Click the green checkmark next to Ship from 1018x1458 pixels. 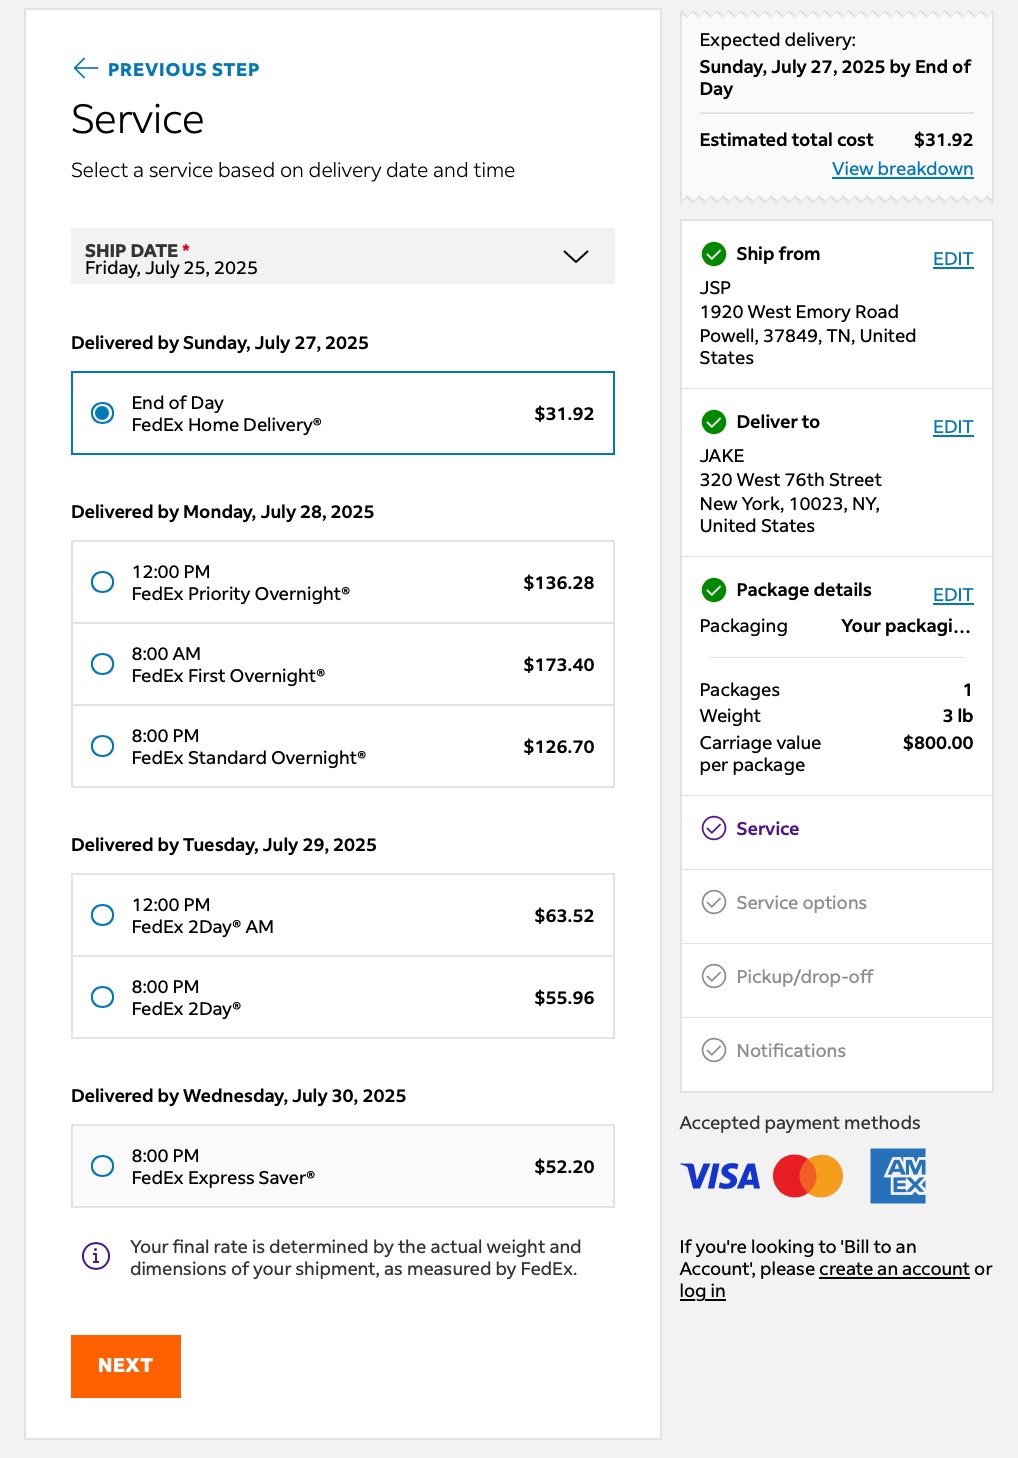pyautogui.click(x=714, y=254)
